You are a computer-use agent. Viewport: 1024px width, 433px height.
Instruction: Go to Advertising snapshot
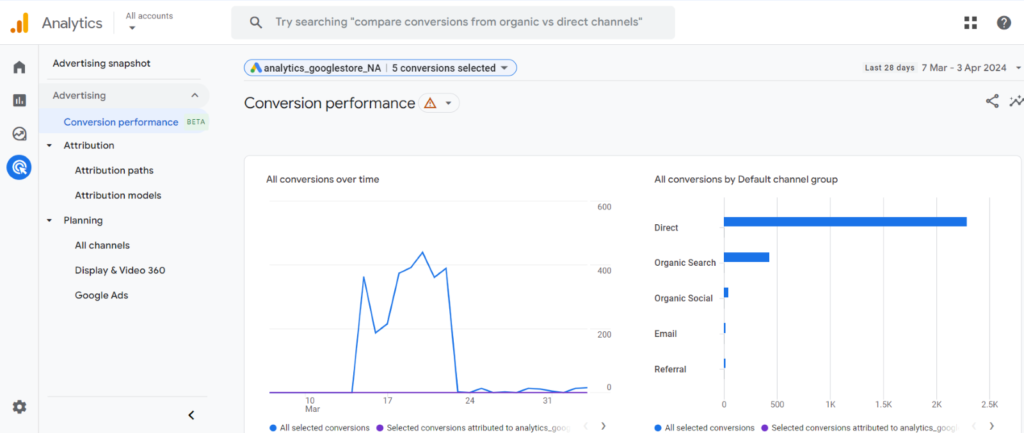(x=101, y=64)
